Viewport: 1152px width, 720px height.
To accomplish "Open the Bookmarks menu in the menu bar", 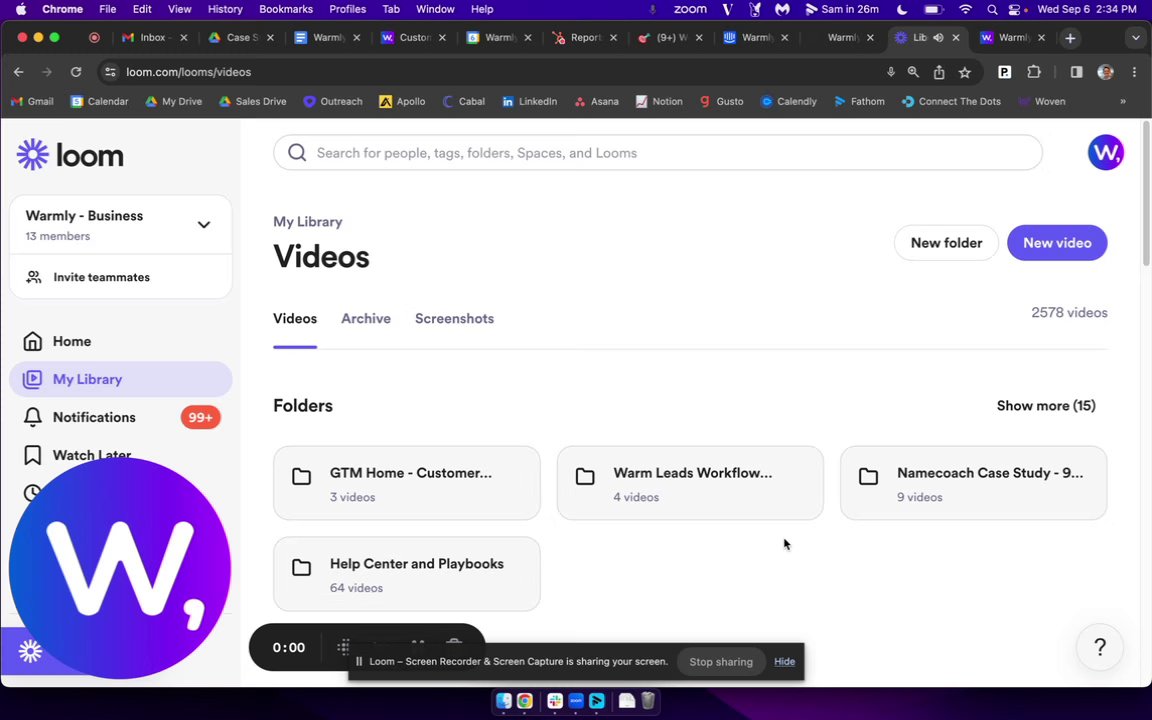I will (286, 10).
